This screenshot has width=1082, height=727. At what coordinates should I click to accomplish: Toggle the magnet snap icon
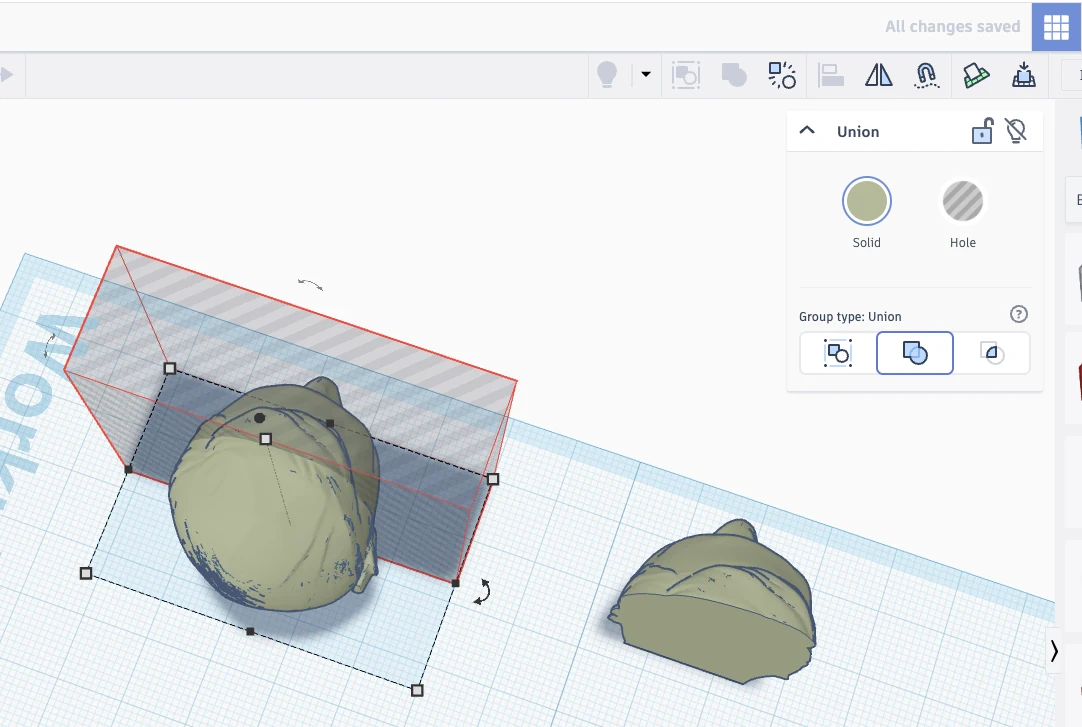point(926,74)
